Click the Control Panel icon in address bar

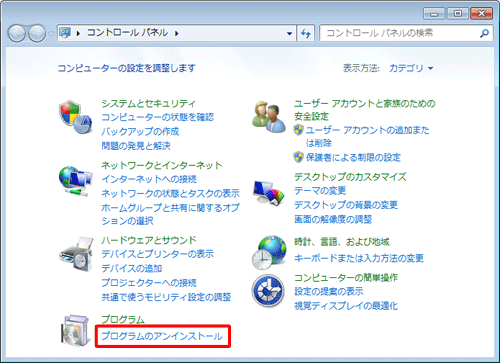click(x=65, y=33)
